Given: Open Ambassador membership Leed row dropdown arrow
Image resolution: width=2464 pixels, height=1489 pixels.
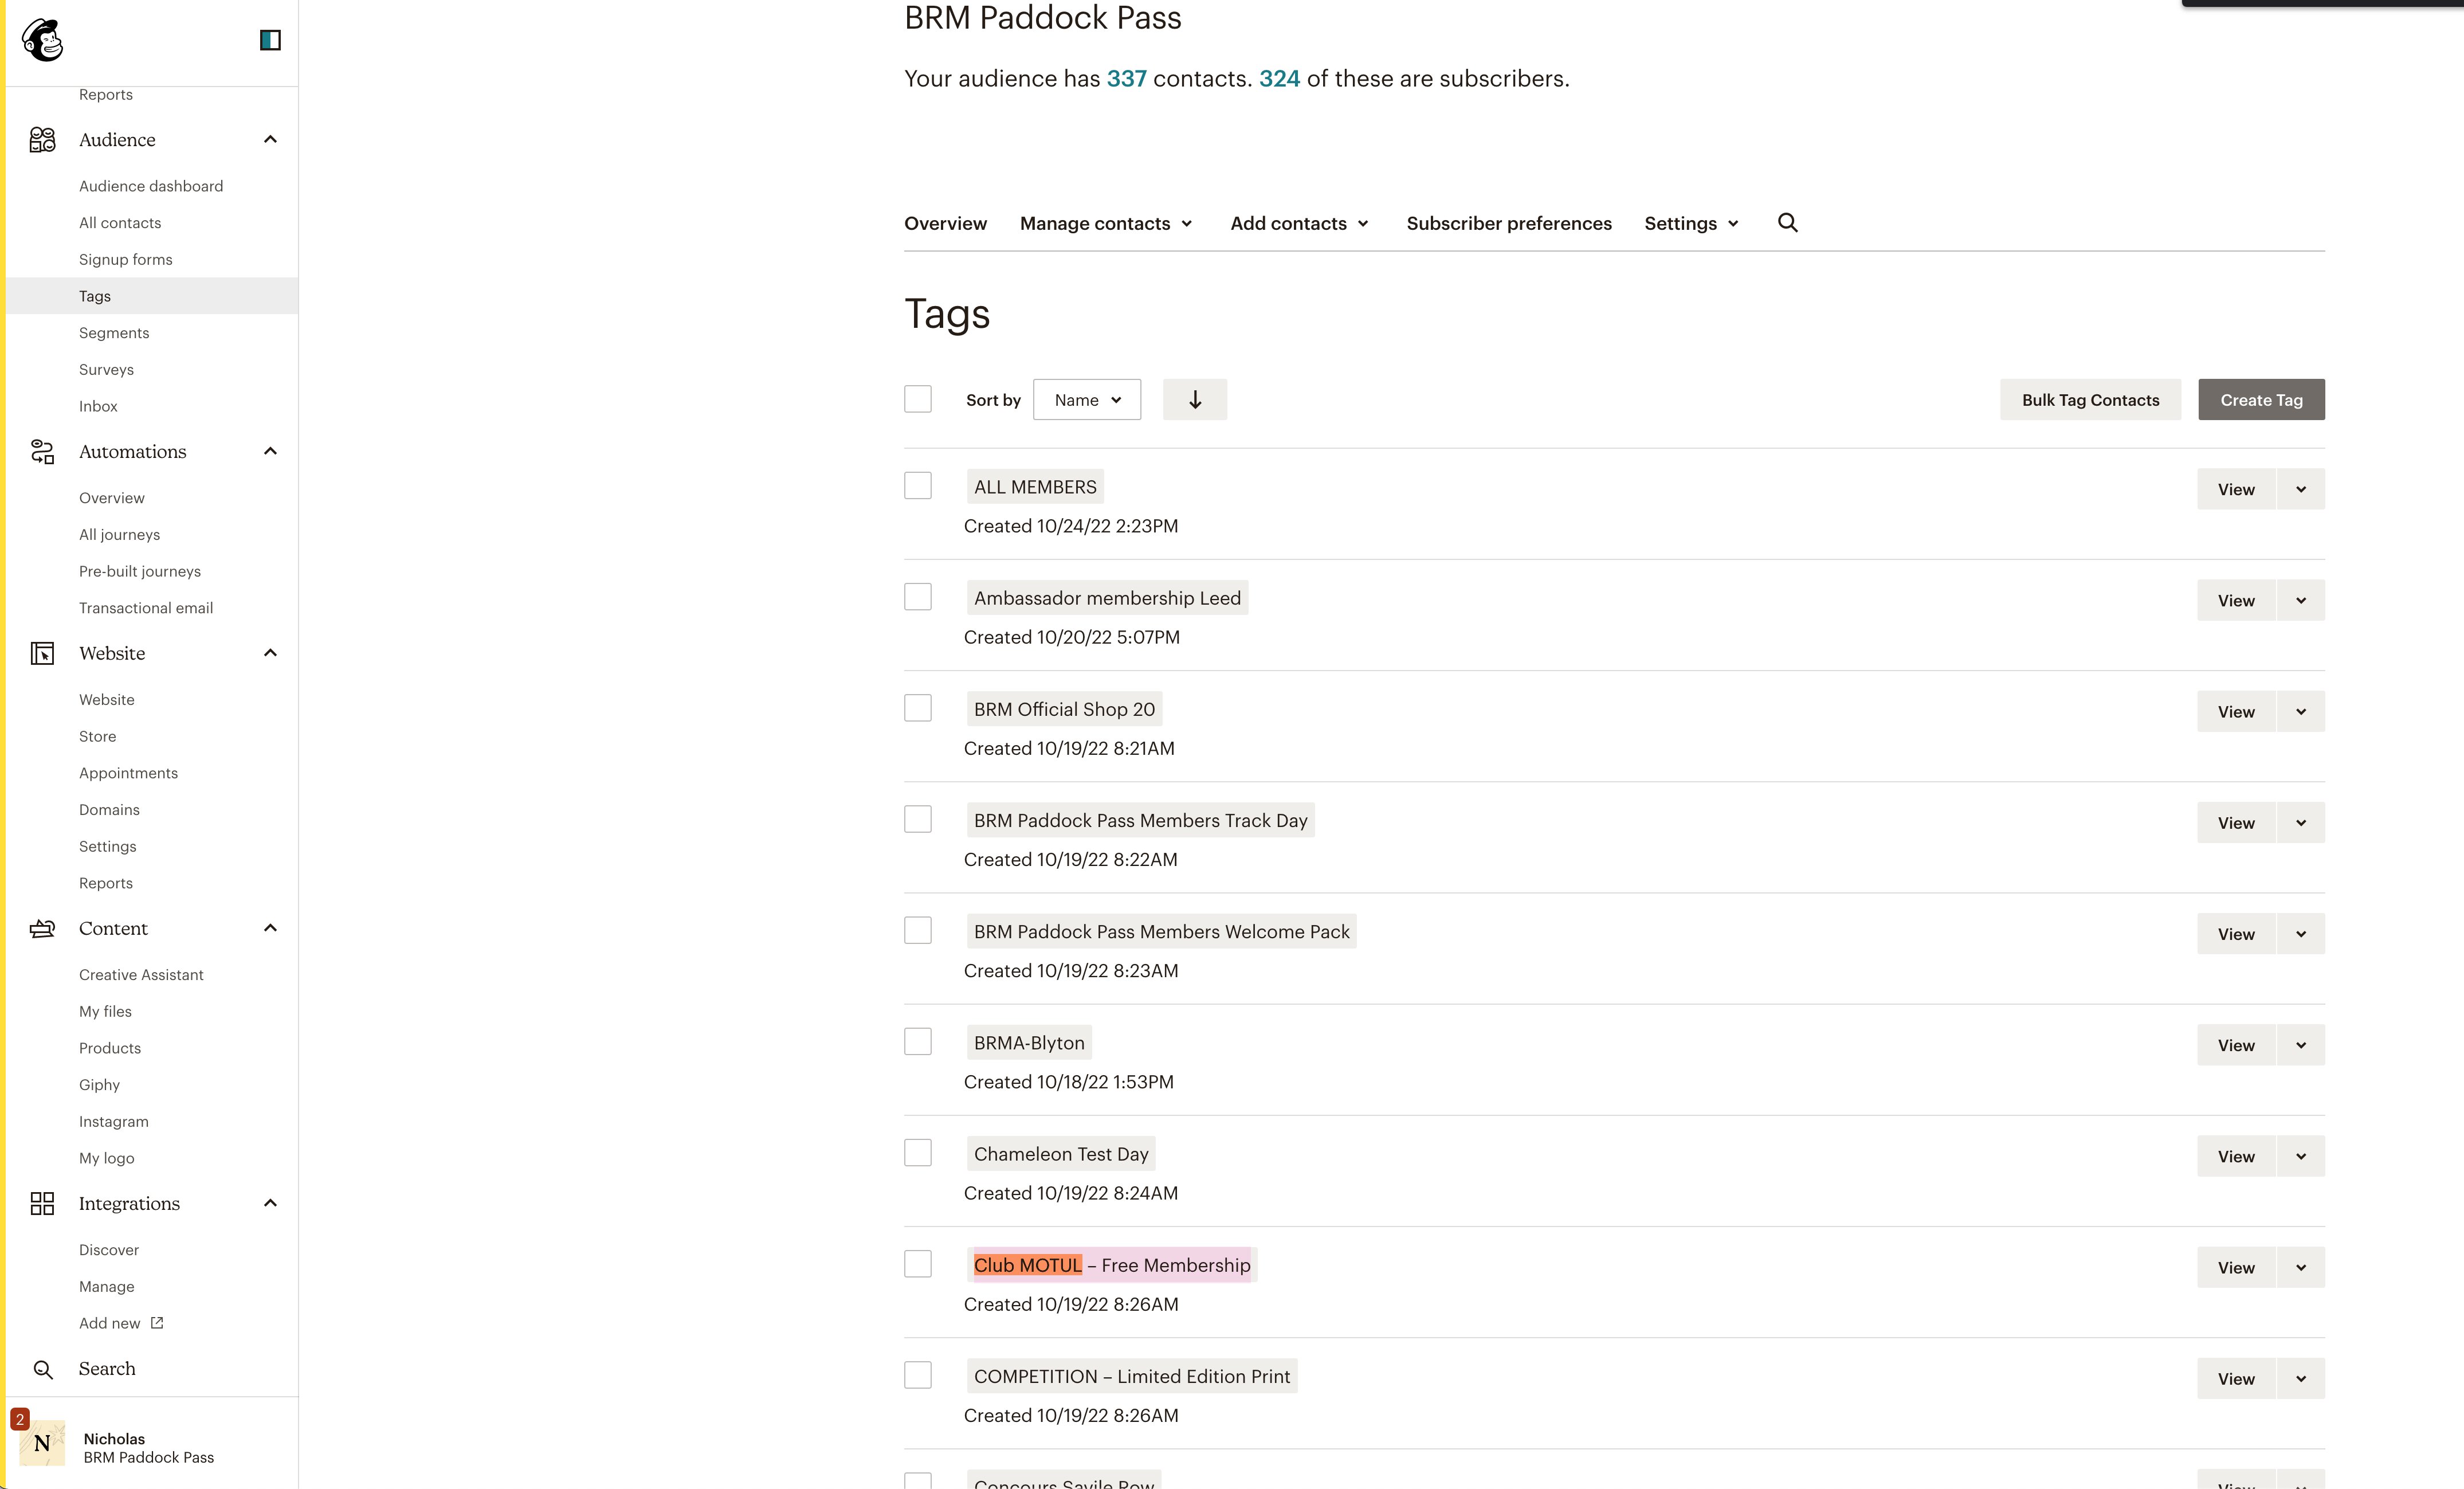Looking at the screenshot, I should point(2301,600).
